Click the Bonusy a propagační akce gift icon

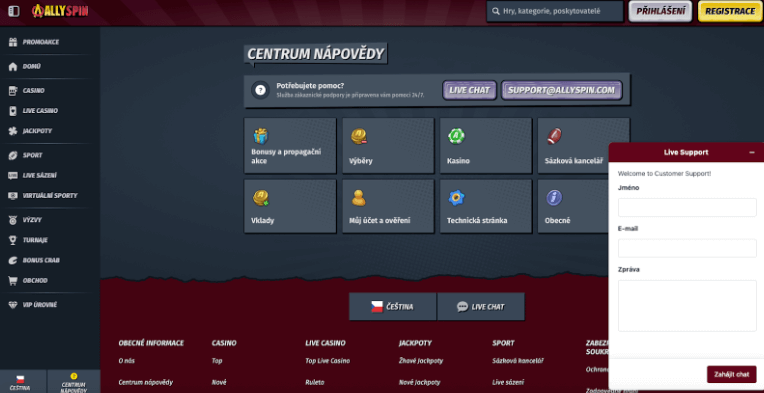pos(261,136)
